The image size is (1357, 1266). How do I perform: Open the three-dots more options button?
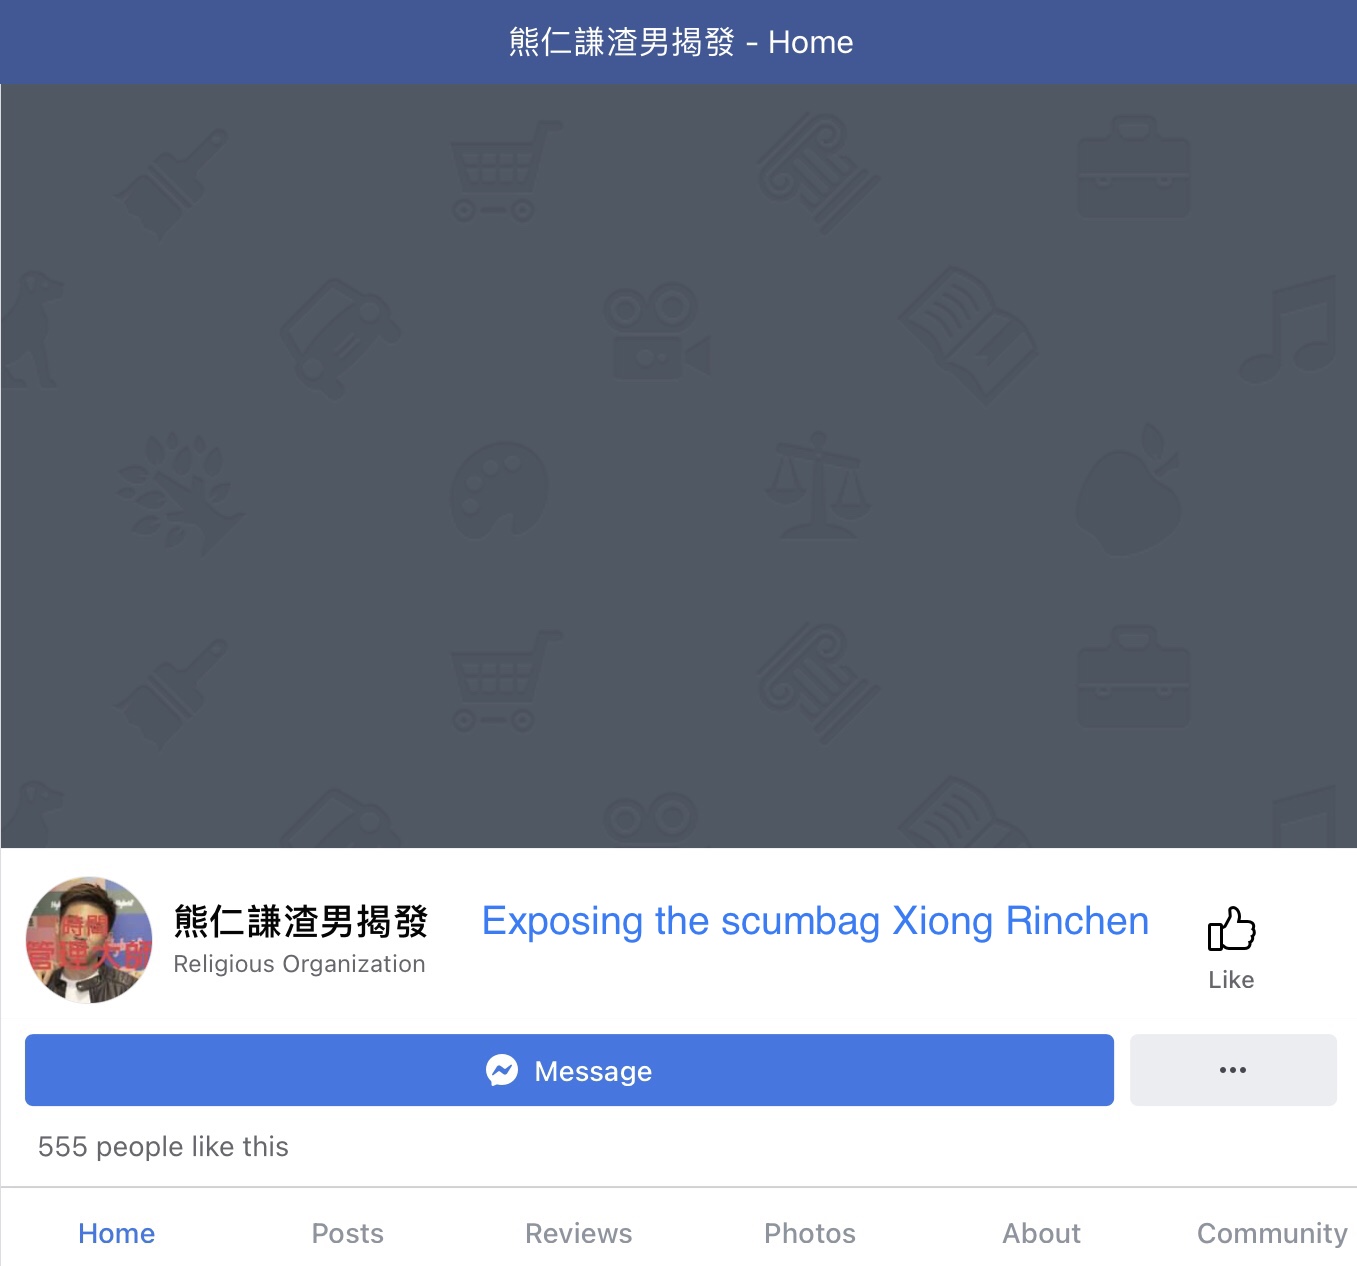tap(1233, 1070)
